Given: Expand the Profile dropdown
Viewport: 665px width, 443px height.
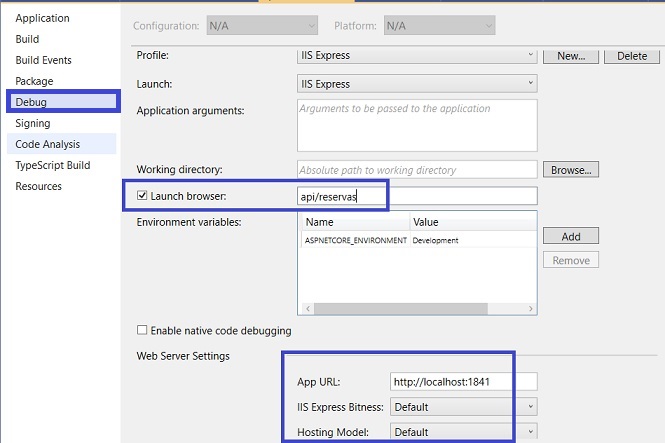Looking at the screenshot, I should [417, 56].
